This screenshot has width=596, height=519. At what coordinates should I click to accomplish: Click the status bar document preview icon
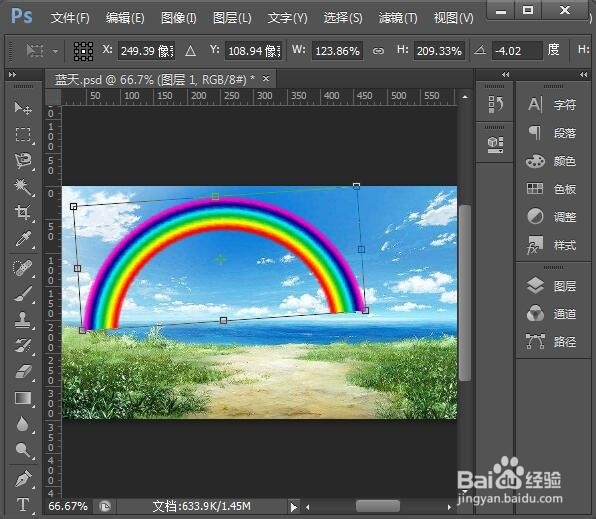click(105, 506)
